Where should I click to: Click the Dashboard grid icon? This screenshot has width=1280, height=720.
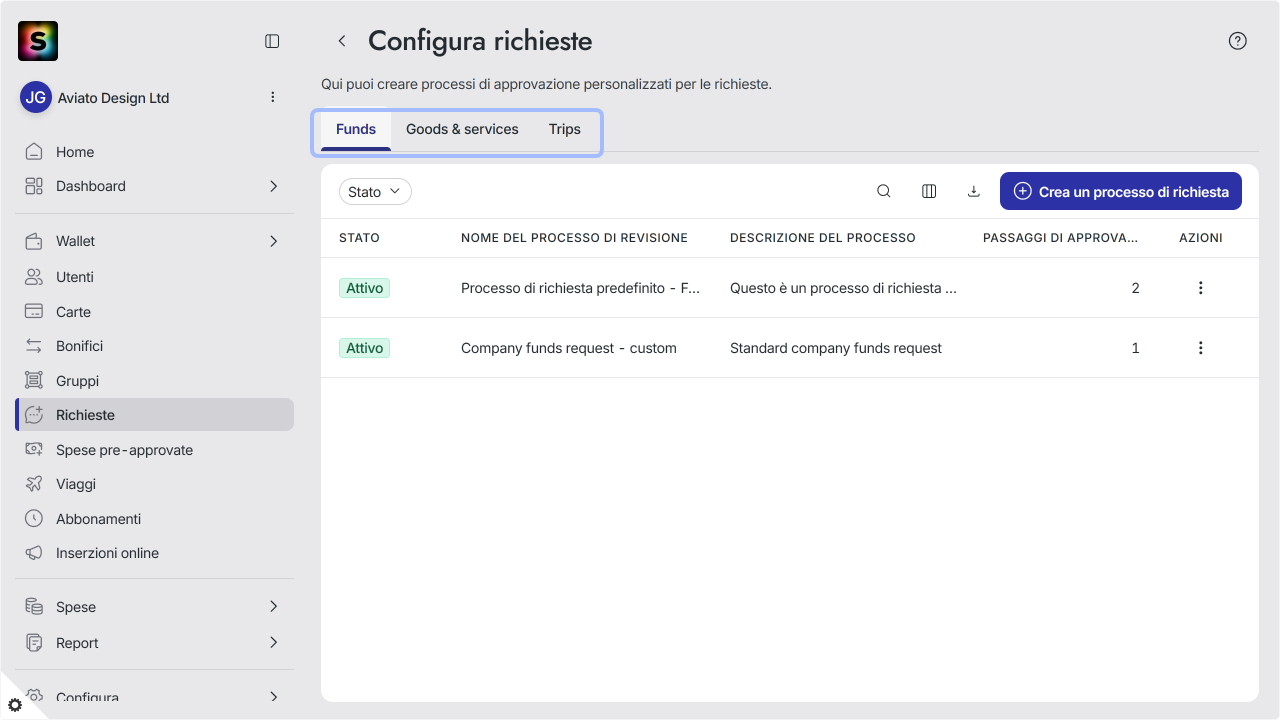coord(34,186)
